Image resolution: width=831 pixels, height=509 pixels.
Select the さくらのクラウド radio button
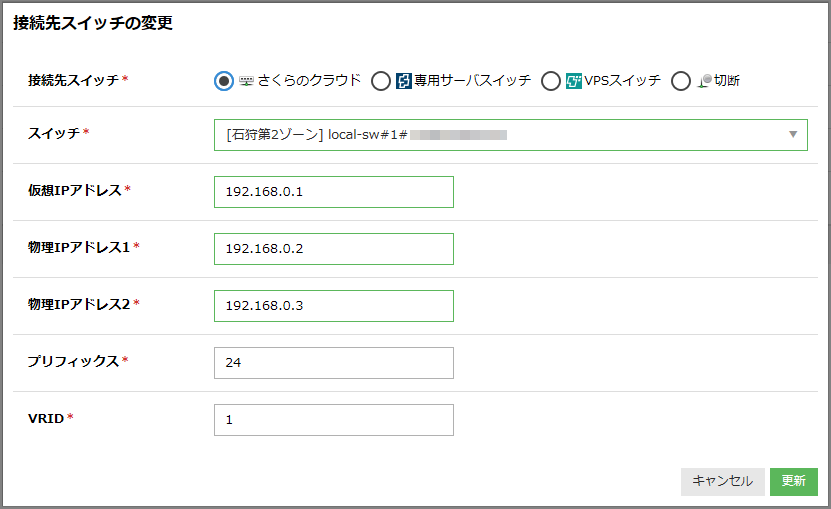pyautogui.click(x=224, y=81)
